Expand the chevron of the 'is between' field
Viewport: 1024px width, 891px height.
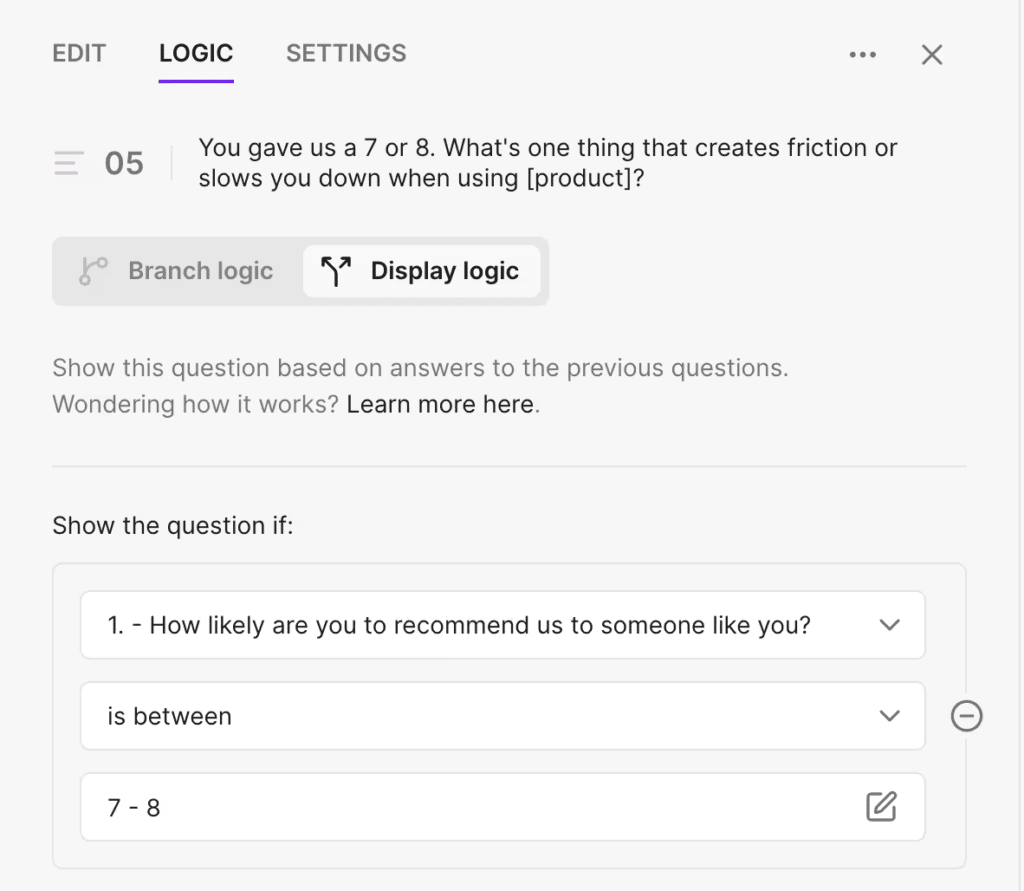coord(889,716)
